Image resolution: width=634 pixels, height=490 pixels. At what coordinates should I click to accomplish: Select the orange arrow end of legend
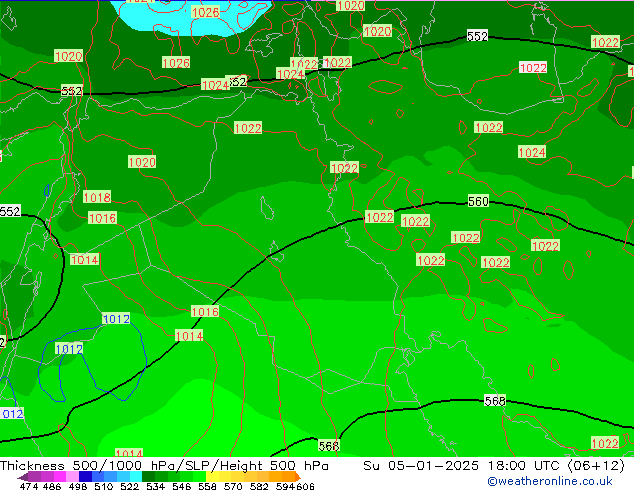coord(296,476)
